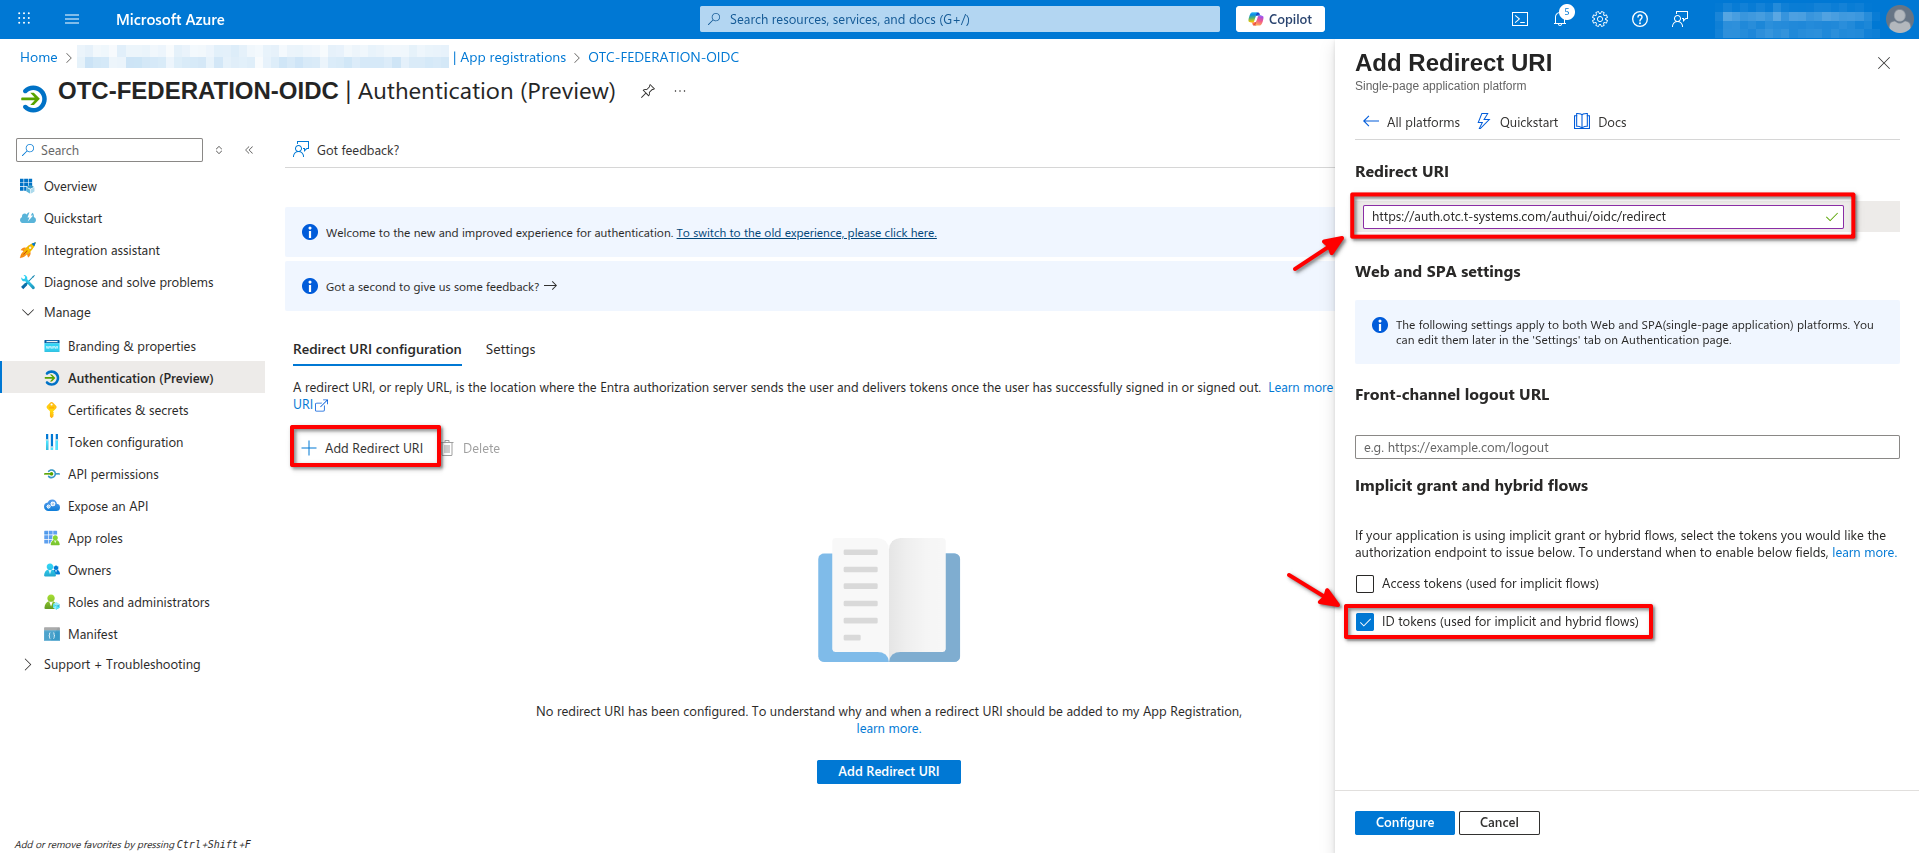Screen dimensions: 1919x853
Task: Open the notifications bell icon
Action: pos(1560,19)
